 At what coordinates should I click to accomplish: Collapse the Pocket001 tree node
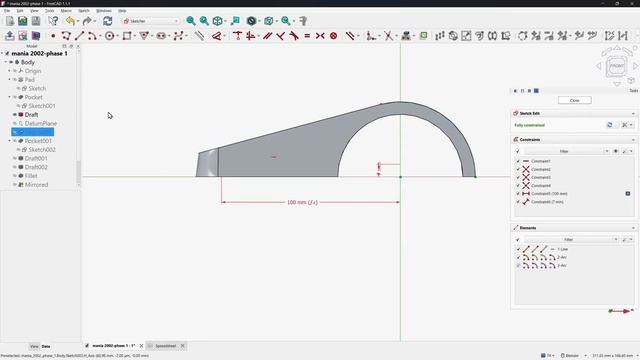9,141
